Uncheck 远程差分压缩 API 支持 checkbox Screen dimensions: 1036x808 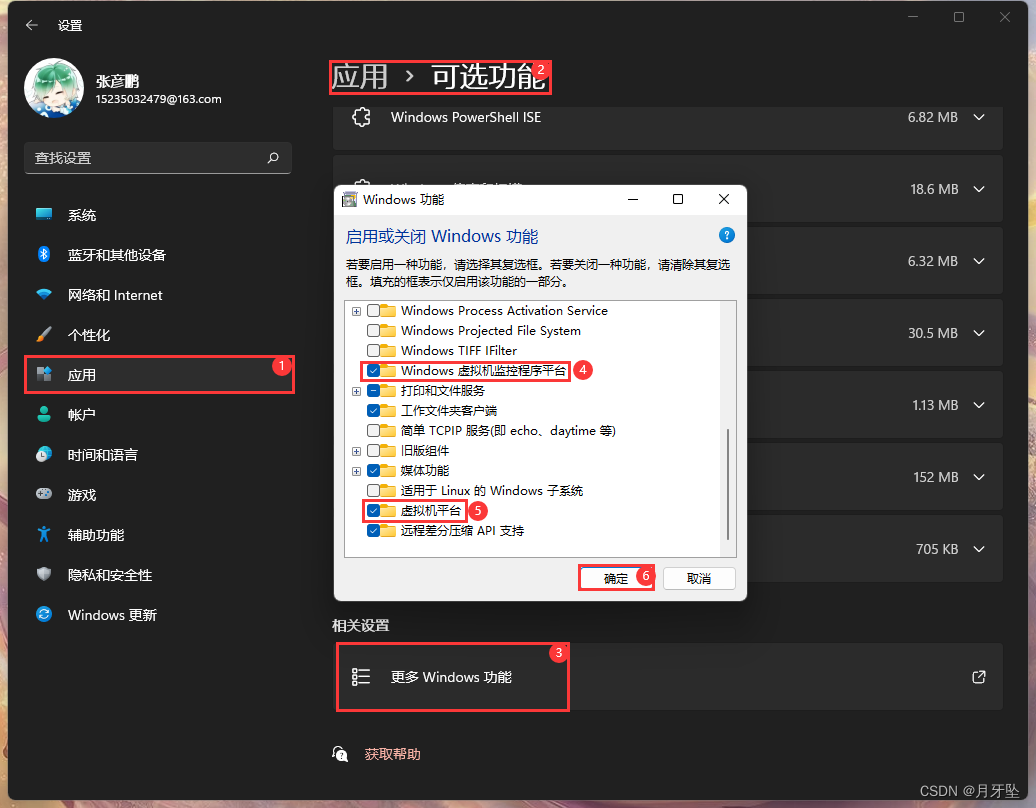point(373,531)
